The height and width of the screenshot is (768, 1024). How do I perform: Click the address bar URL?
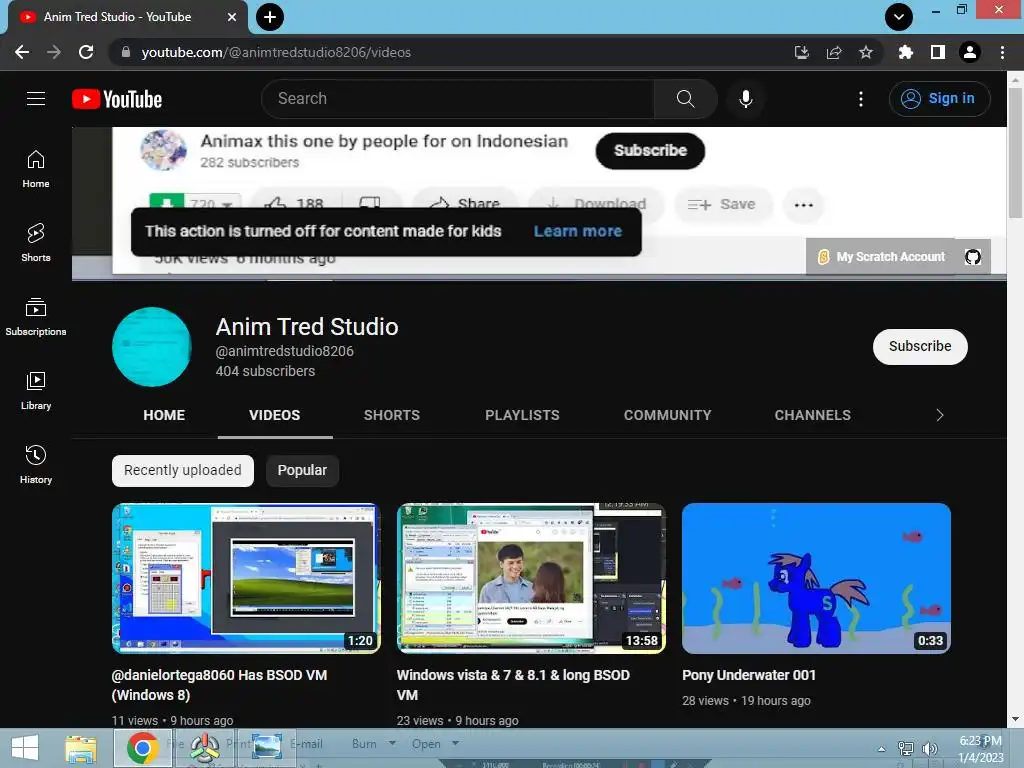(276, 52)
